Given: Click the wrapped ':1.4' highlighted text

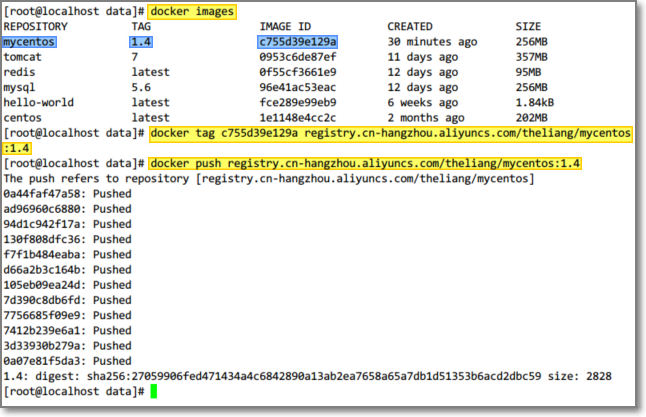Looking at the screenshot, I should point(16,148).
